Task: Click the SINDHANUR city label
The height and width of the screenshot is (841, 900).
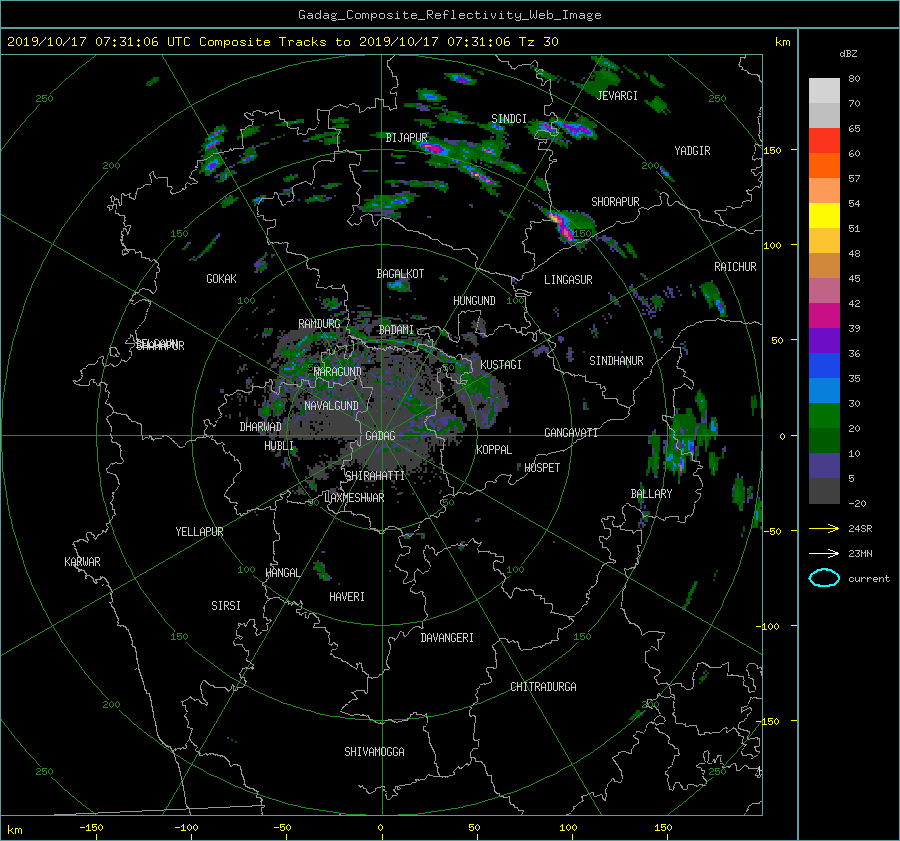Action: coord(616,361)
